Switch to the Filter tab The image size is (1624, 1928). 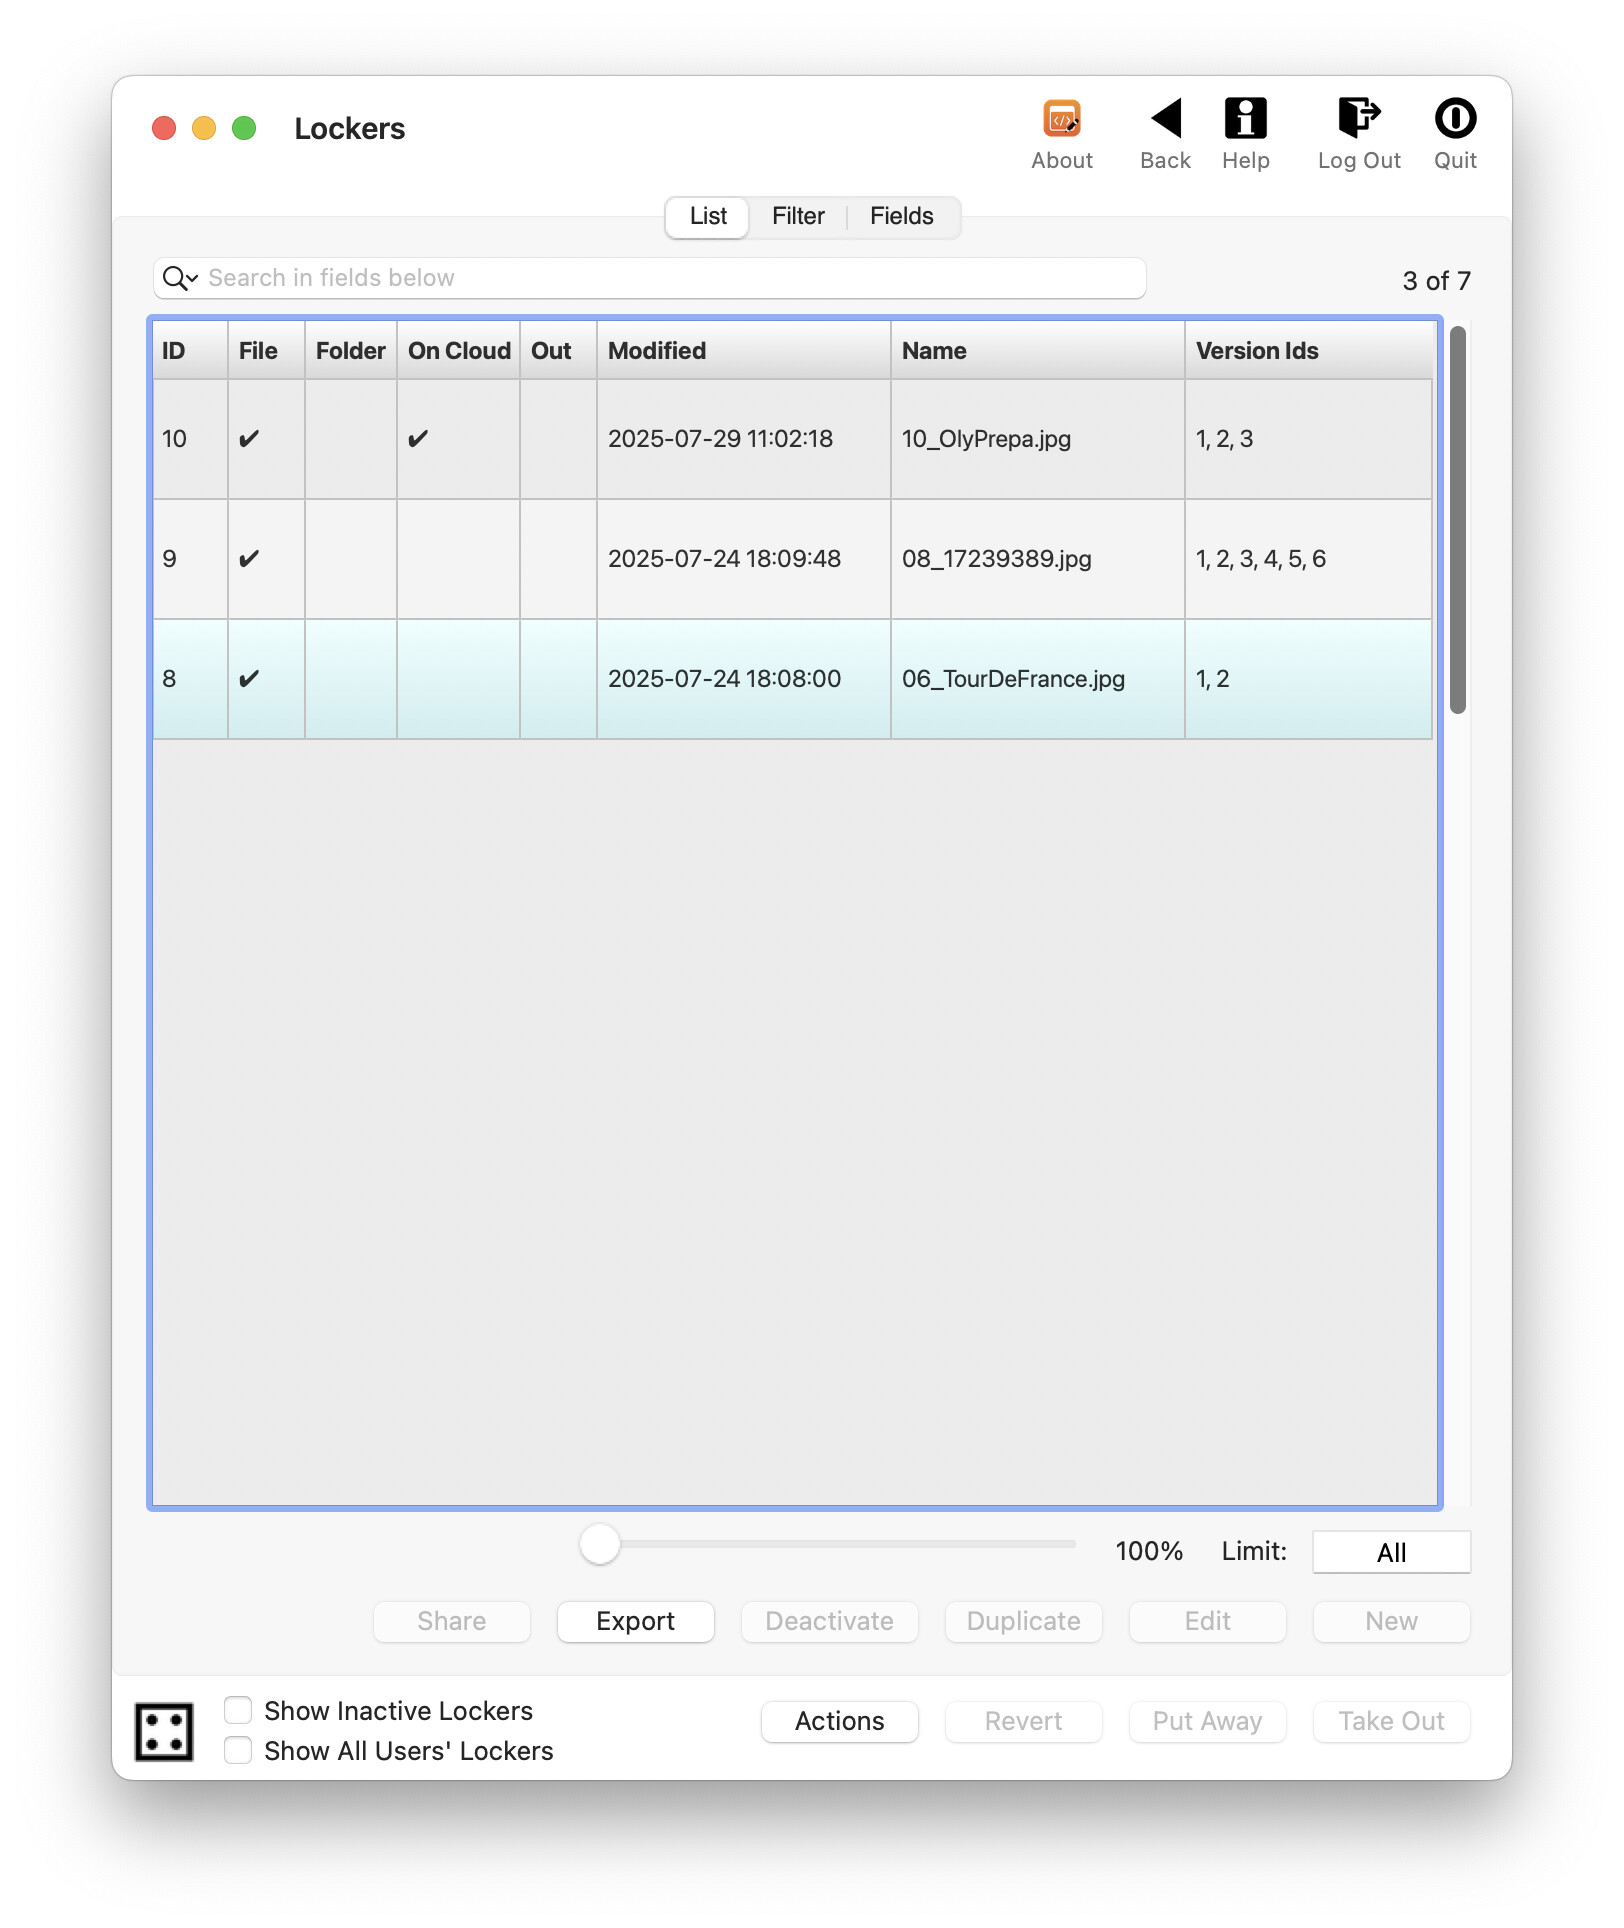797,216
